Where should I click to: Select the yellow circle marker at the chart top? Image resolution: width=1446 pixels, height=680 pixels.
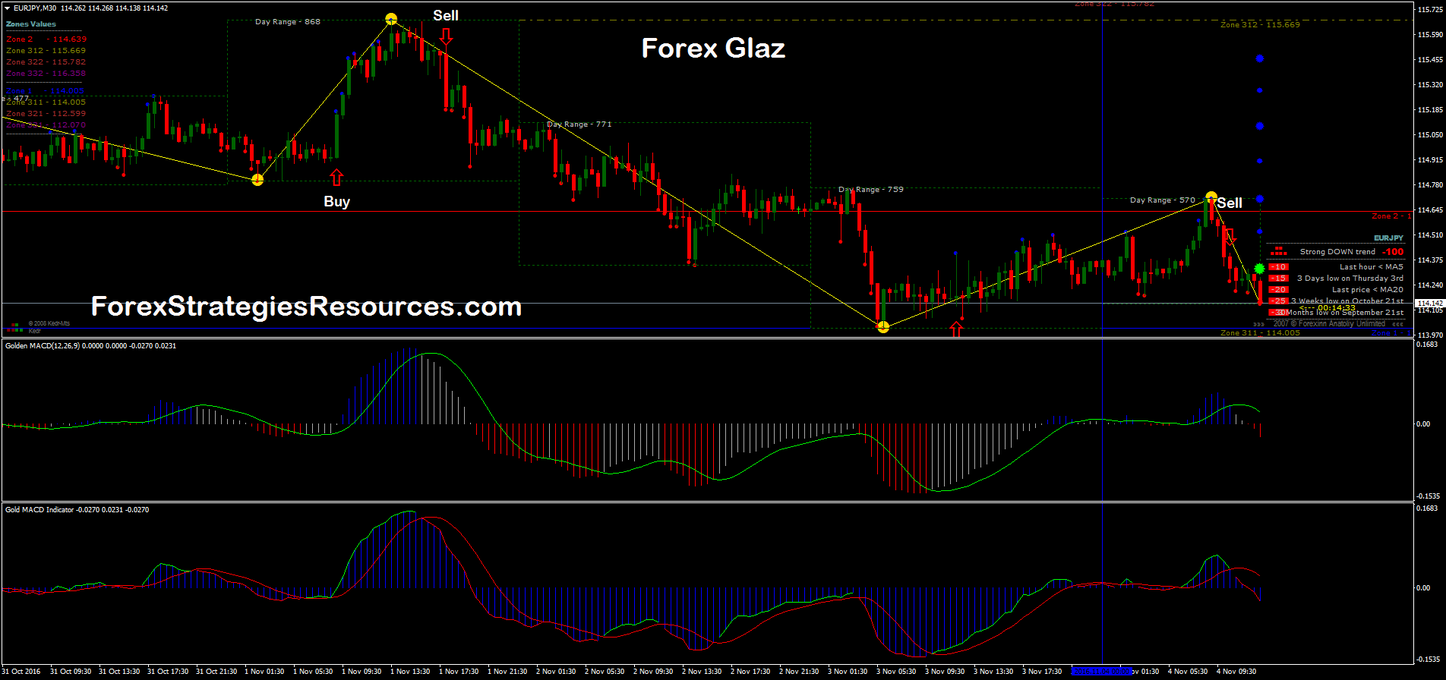pyautogui.click(x=389, y=17)
